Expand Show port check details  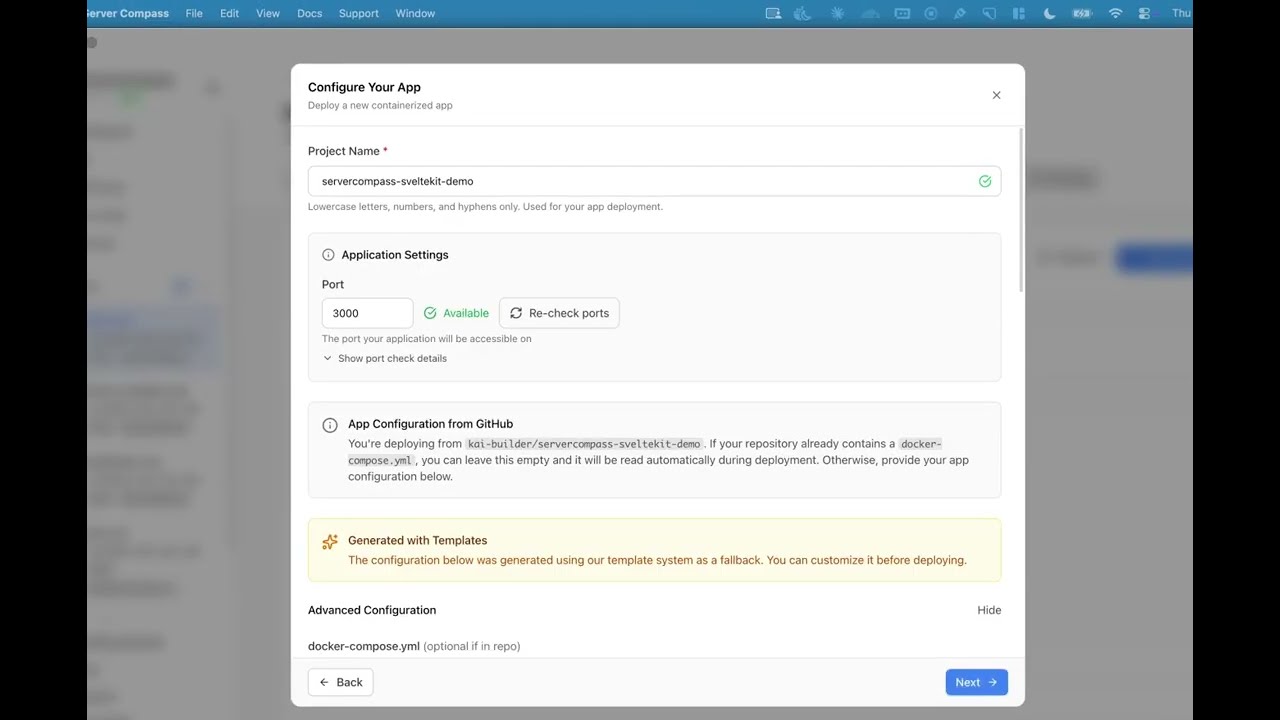(385, 358)
